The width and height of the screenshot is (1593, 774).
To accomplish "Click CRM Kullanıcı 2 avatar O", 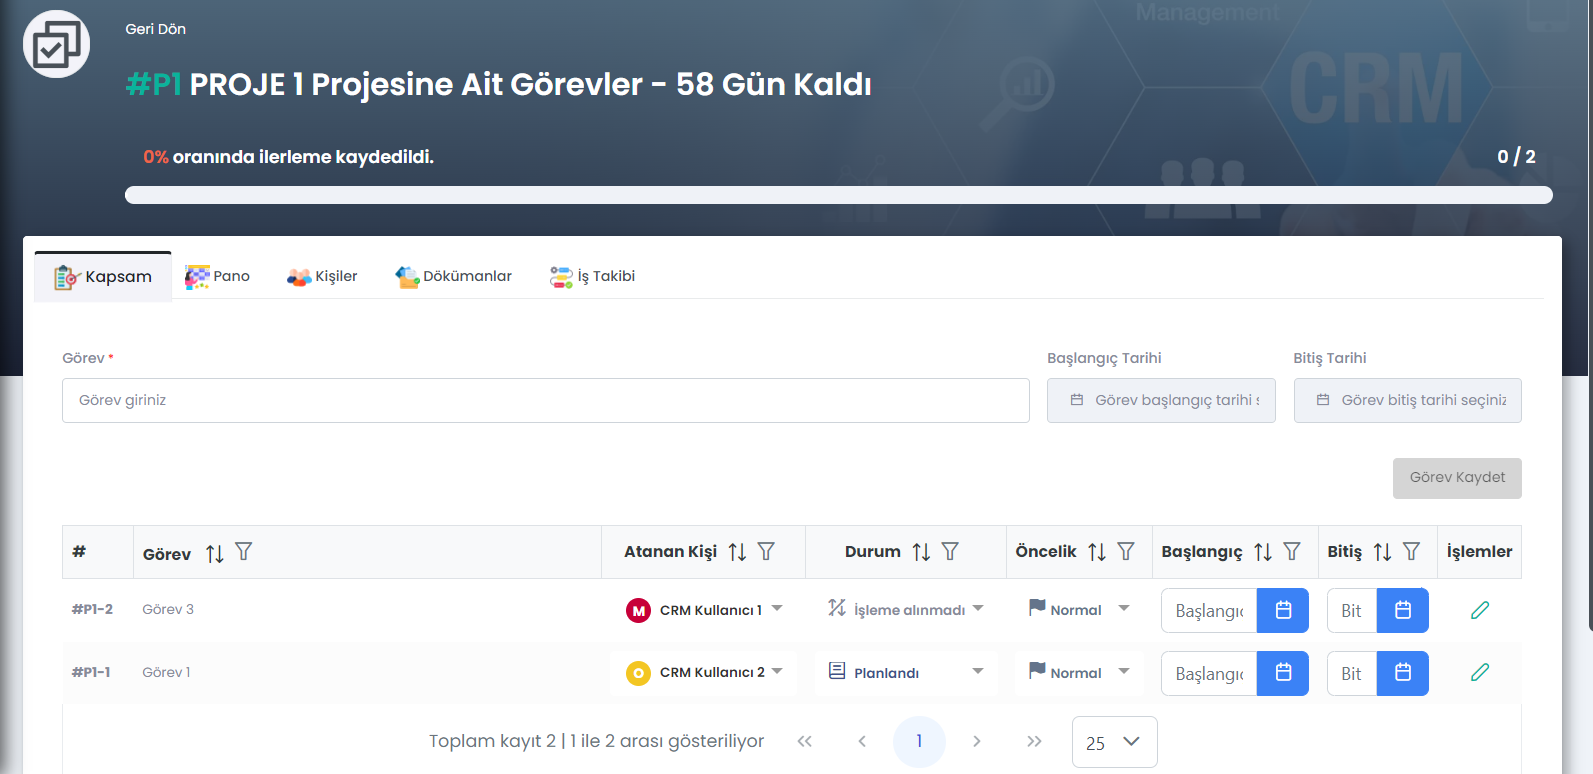I will coord(638,673).
